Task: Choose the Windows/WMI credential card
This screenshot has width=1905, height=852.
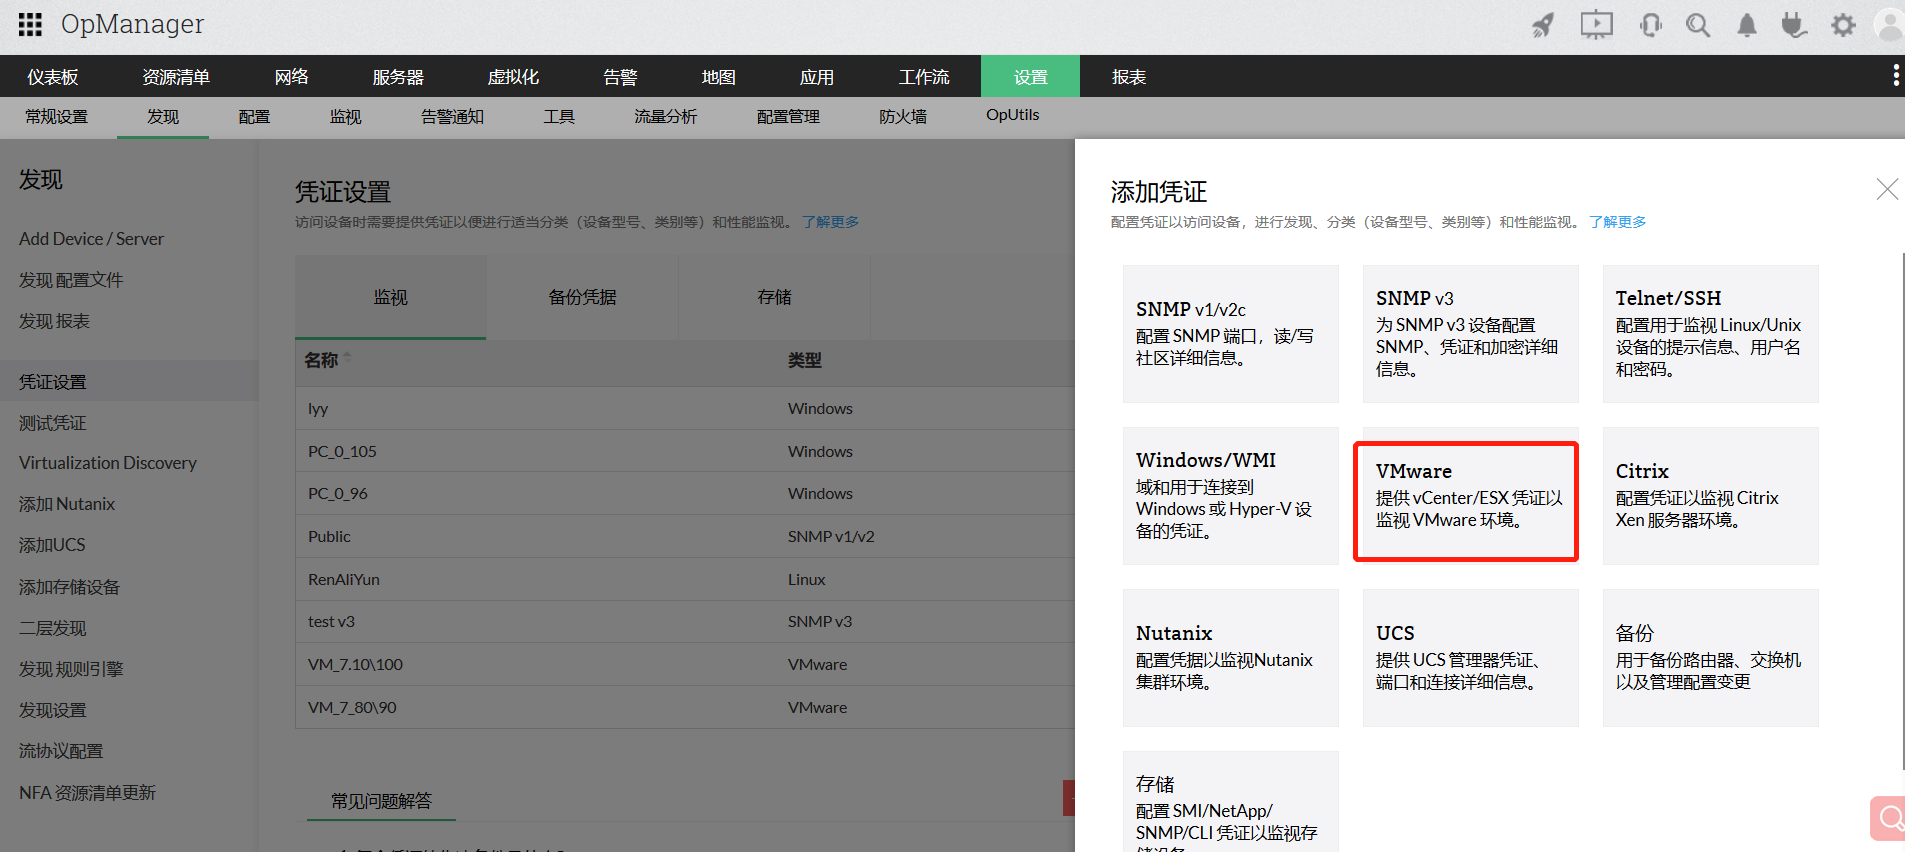Action: click(x=1231, y=496)
